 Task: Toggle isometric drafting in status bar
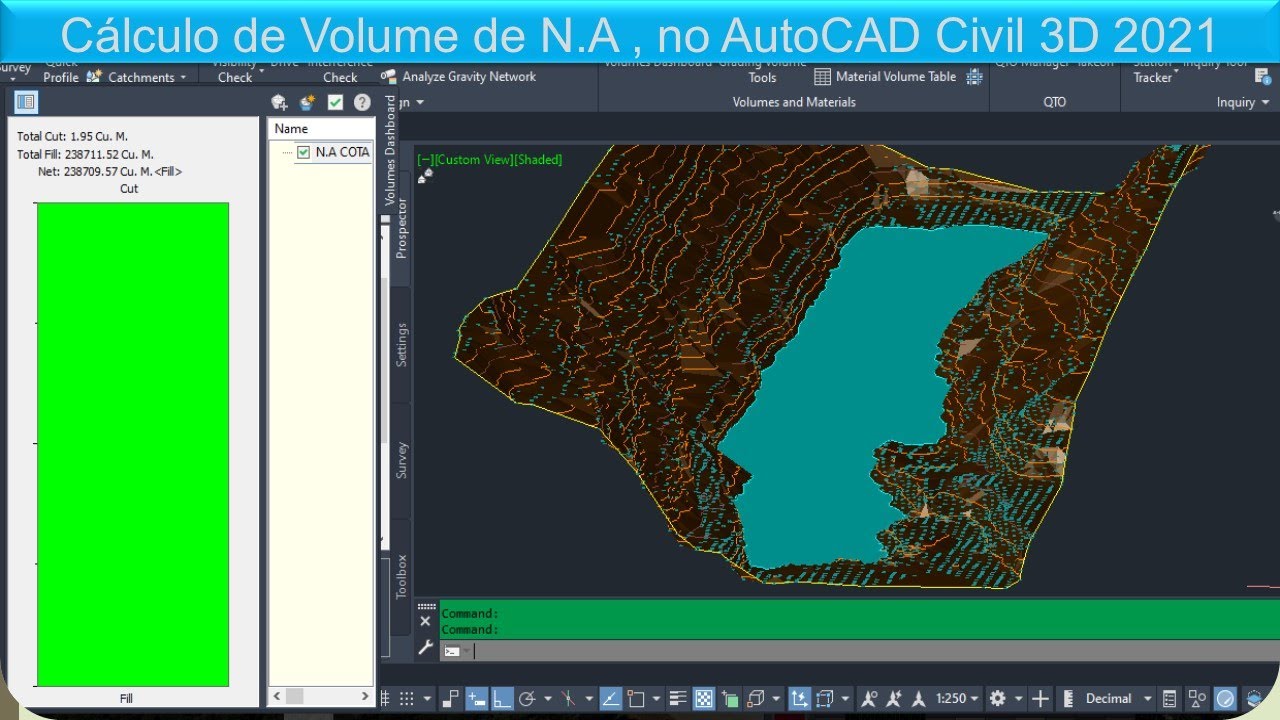pos(568,698)
